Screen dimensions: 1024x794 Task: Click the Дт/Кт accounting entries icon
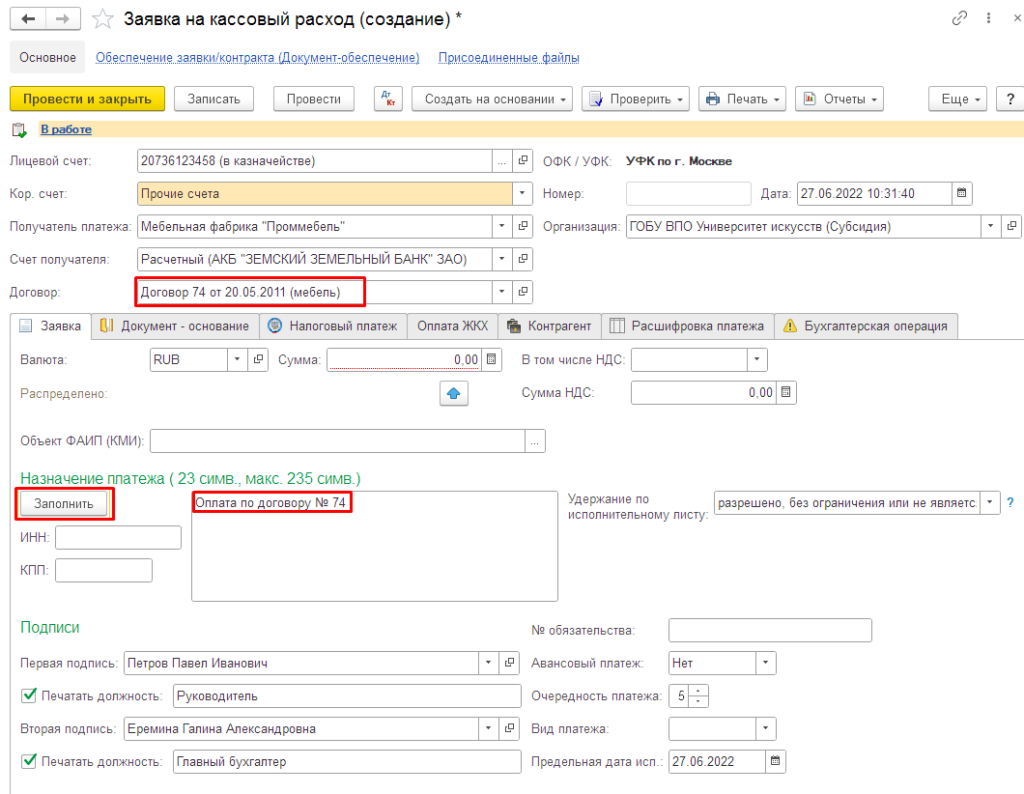point(387,99)
